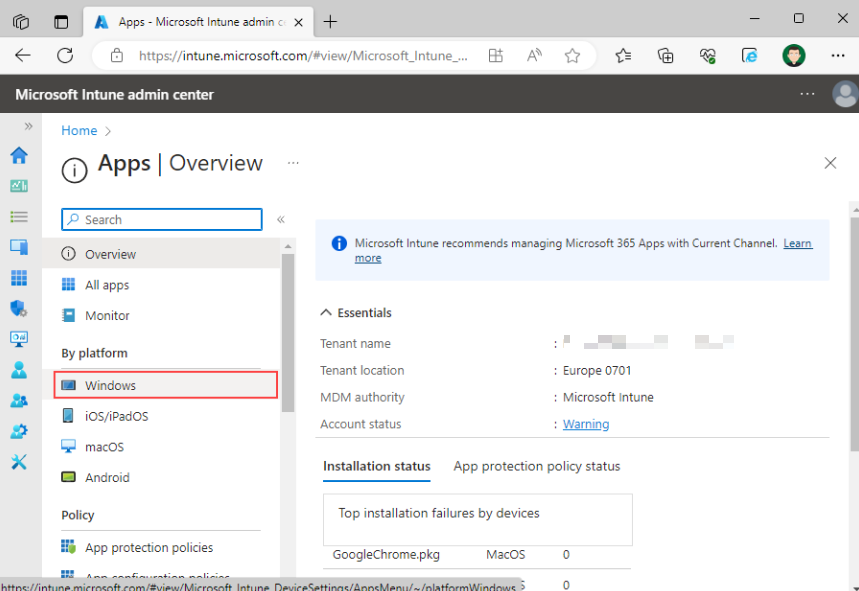Refresh the page
This screenshot has width=859, height=591.
point(65,55)
